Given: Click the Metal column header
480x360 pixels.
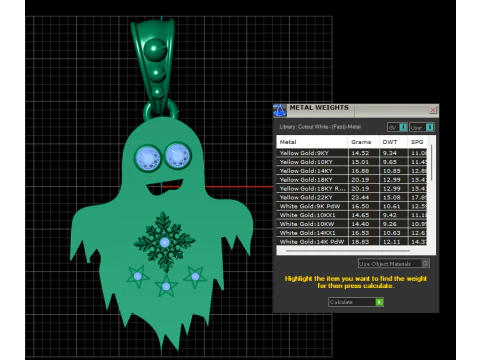Looking at the screenshot, I should click(312, 142).
